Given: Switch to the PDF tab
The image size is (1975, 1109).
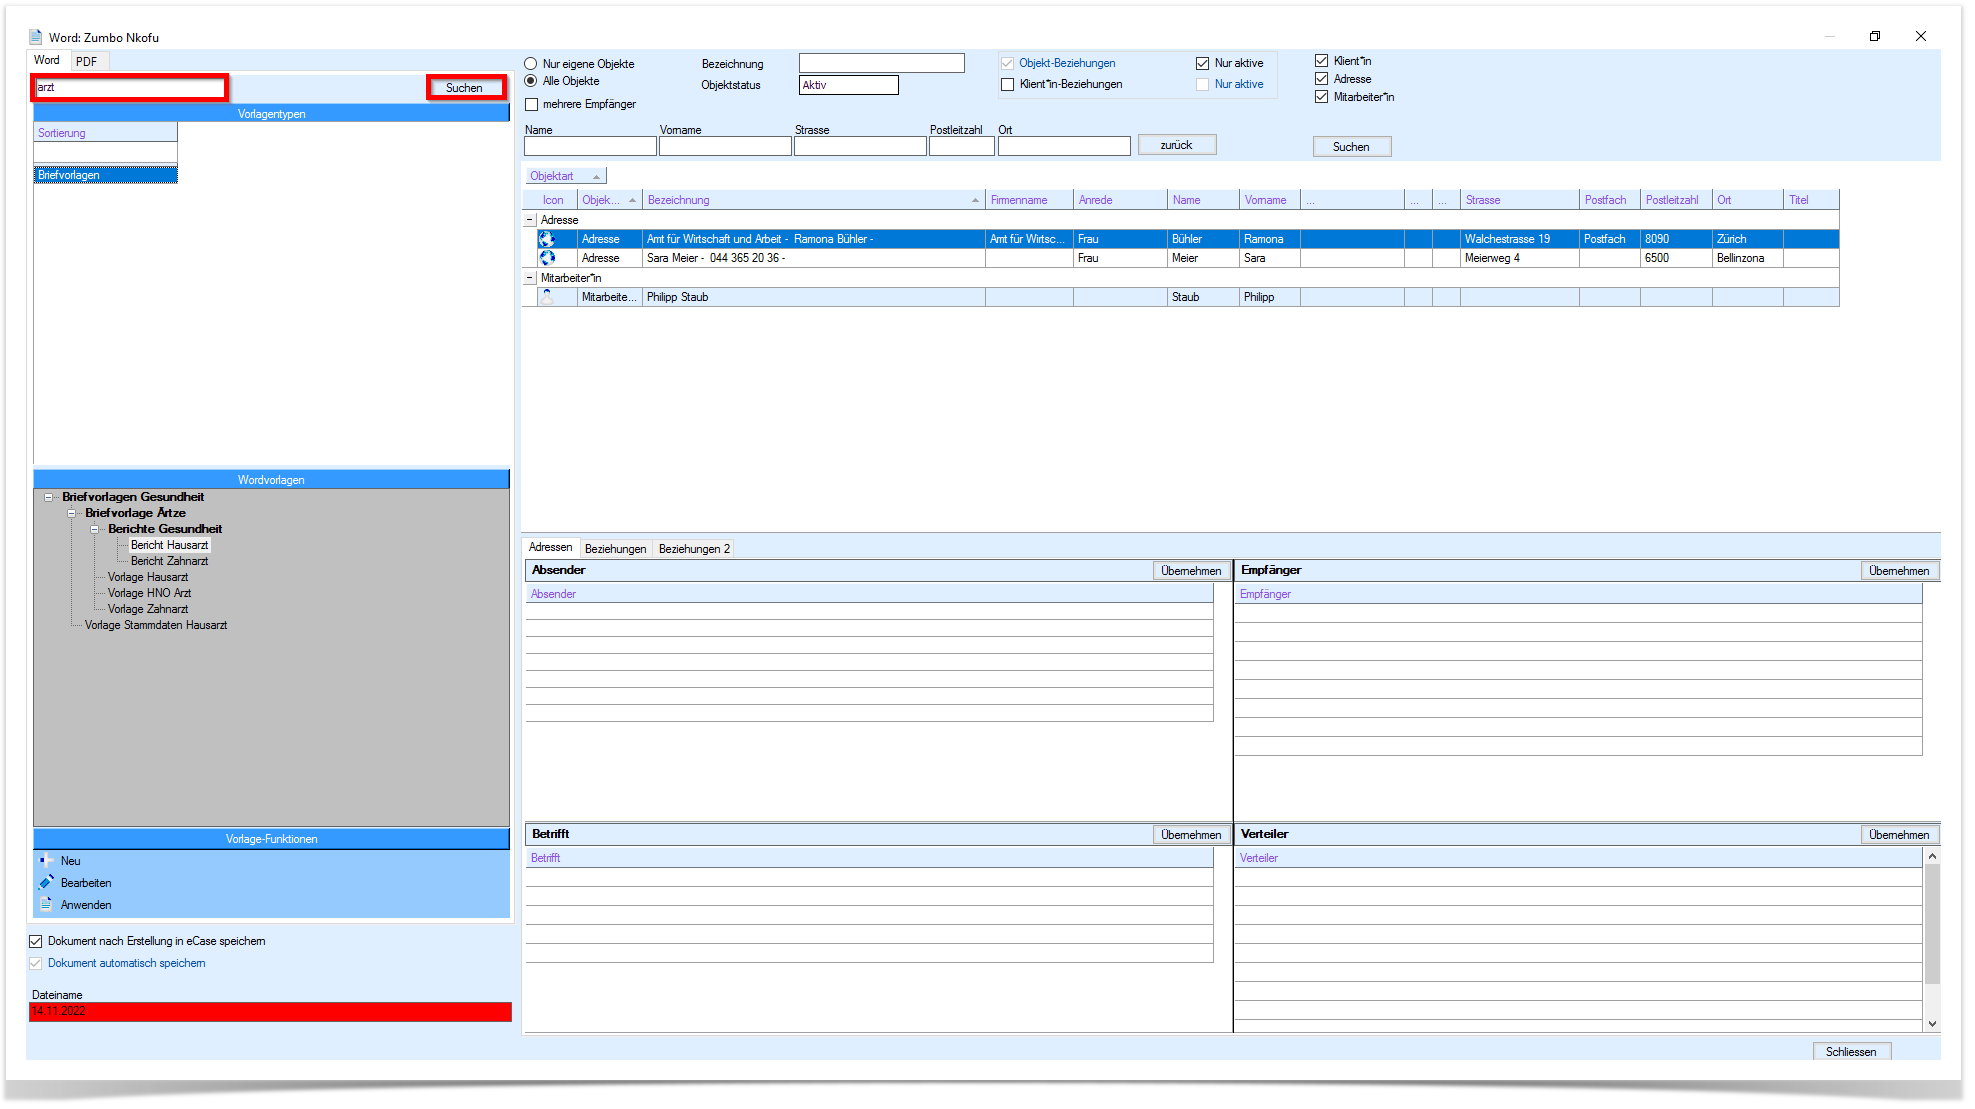Looking at the screenshot, I should [x=87, y=61].
